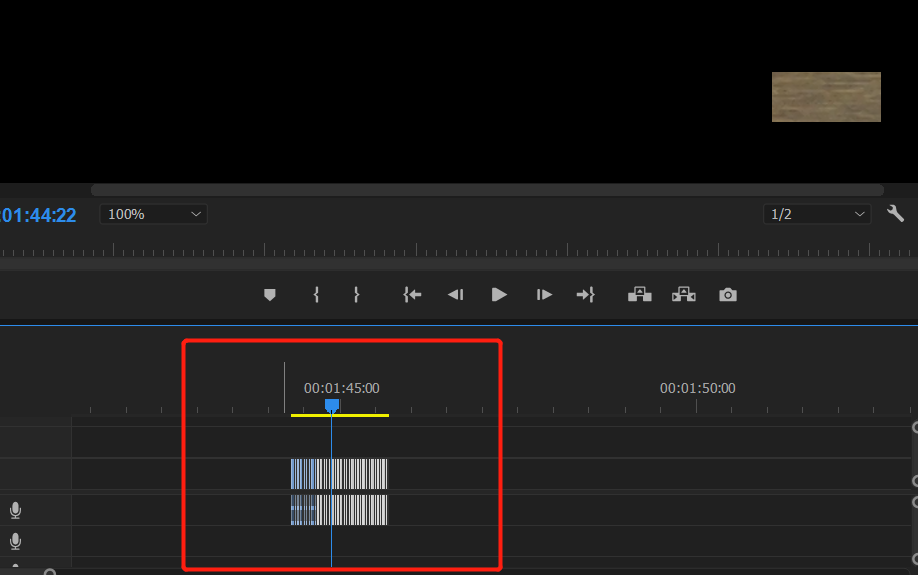Export frame with the camera icon
Viewport: 918px width, 575px height.
pyautogui.click(x=728, y=295)
